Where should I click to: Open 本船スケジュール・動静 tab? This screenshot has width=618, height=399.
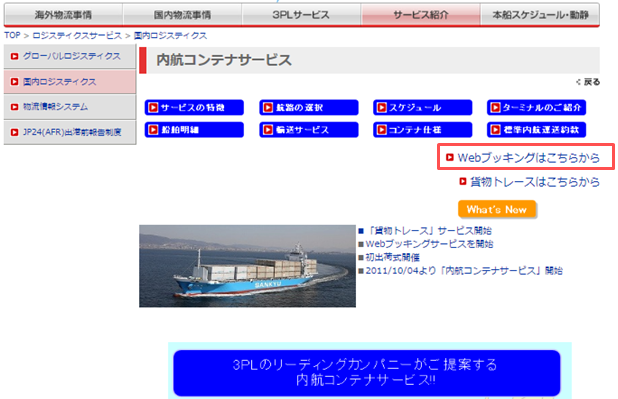click(540, 15)
